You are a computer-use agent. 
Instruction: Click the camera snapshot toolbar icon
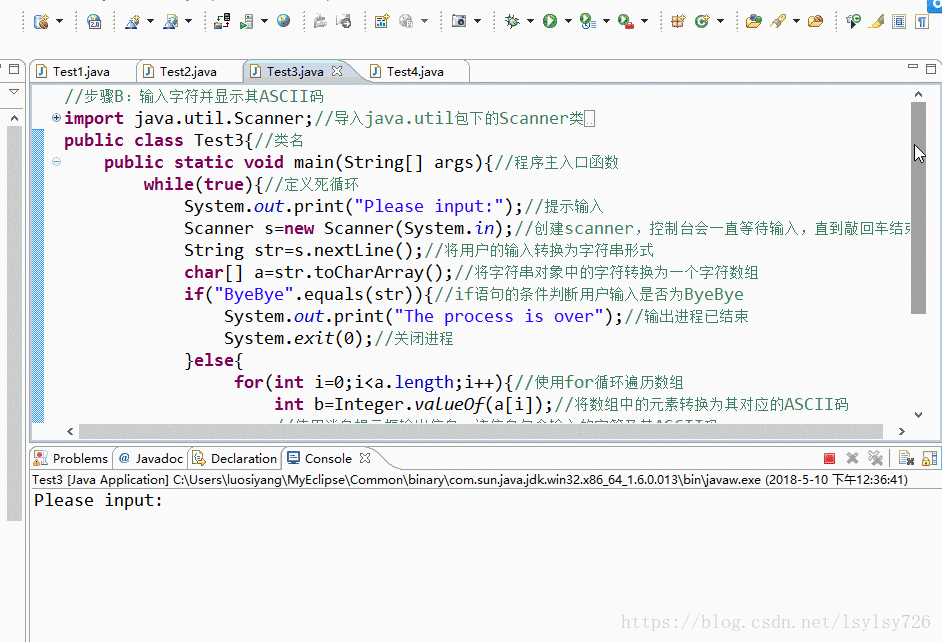[459, 22]
